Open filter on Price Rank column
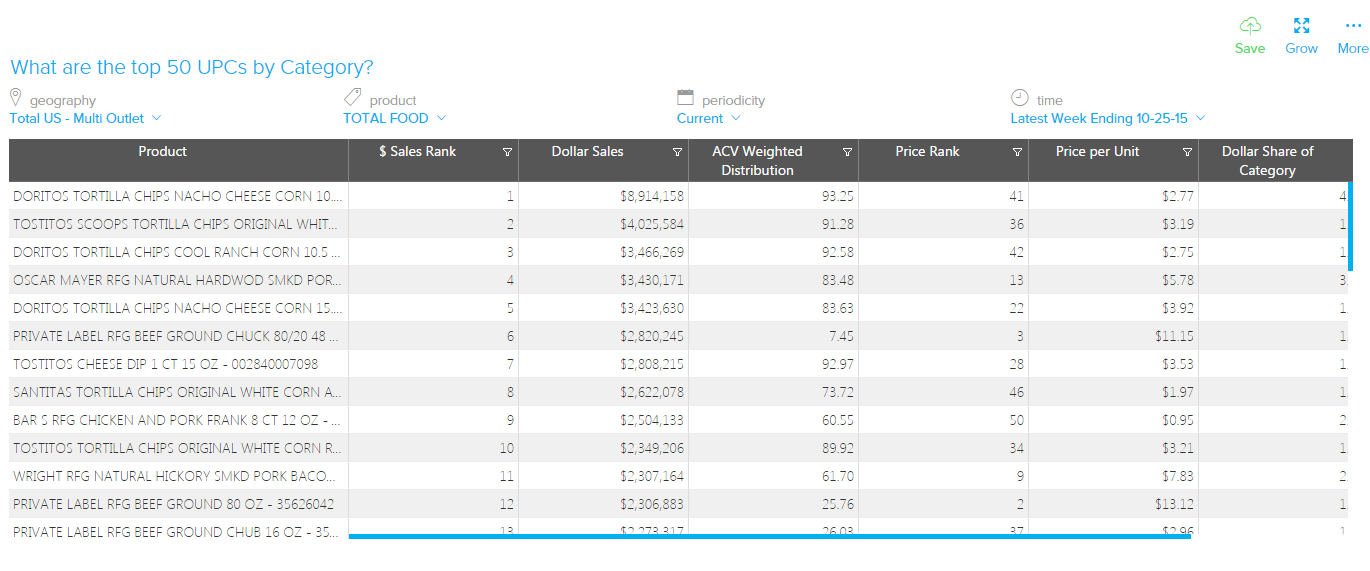The height and width of the screenshot is (571, 1370). [1017, 153]
